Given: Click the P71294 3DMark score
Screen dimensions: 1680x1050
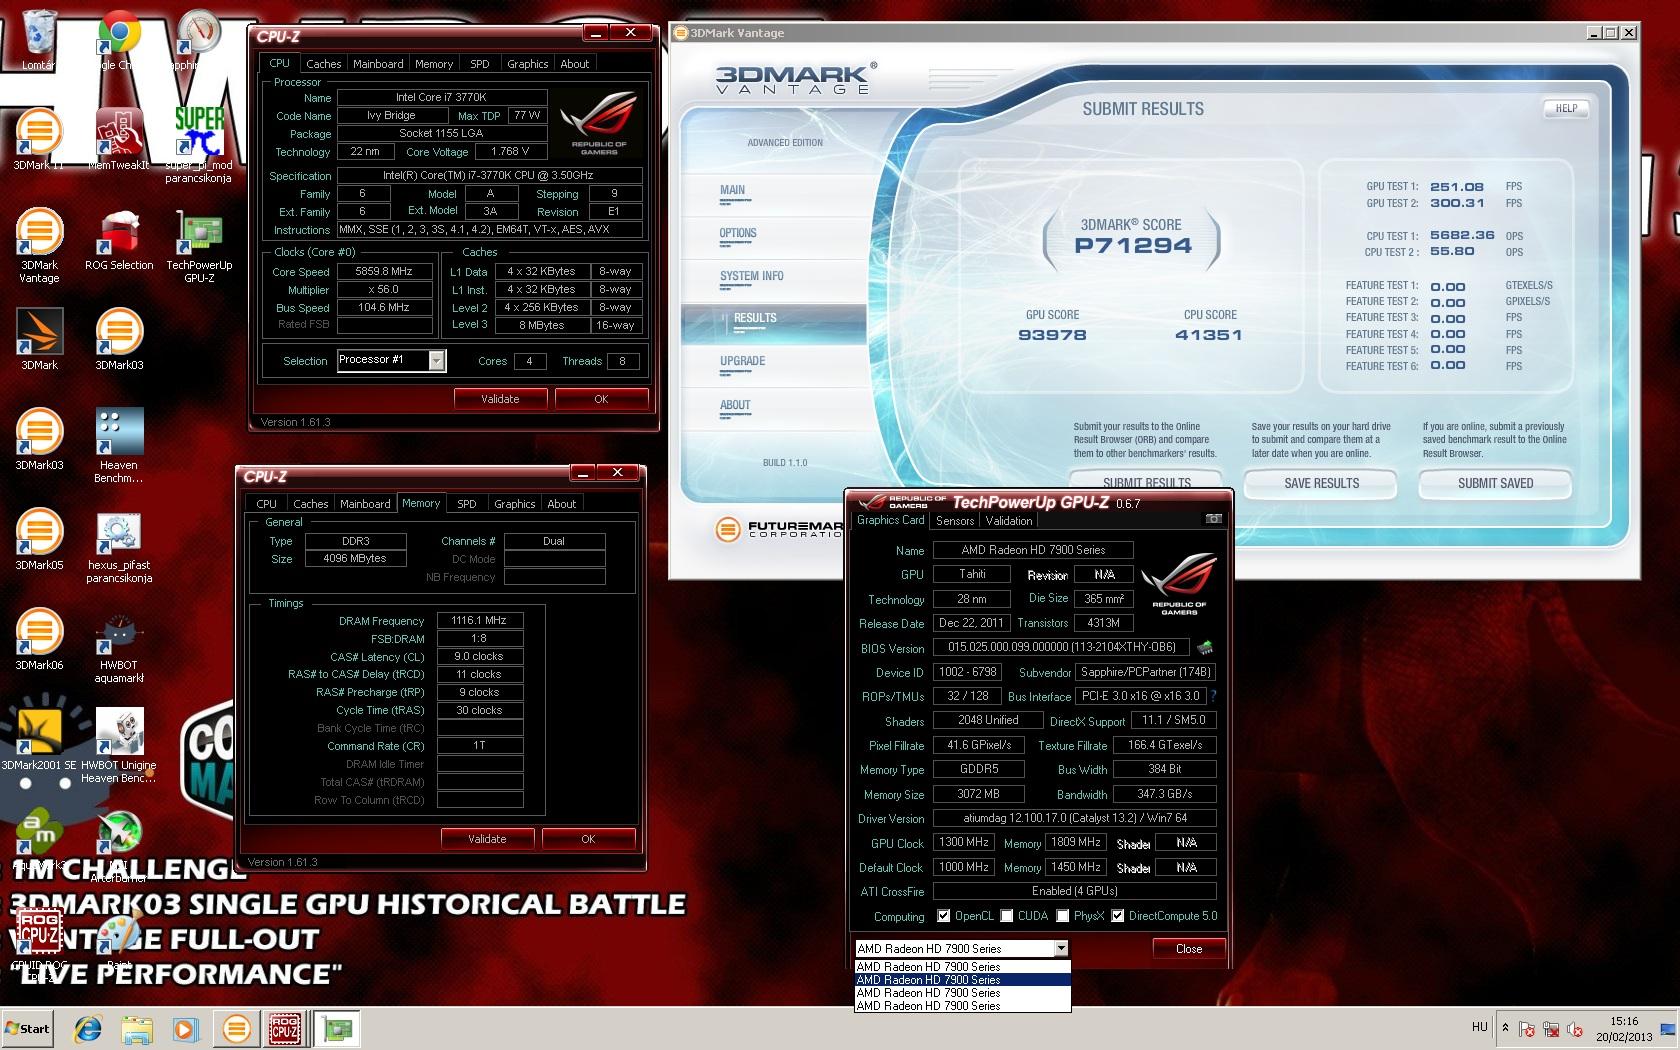Looking at the screenshot, I should point(1133,245).
